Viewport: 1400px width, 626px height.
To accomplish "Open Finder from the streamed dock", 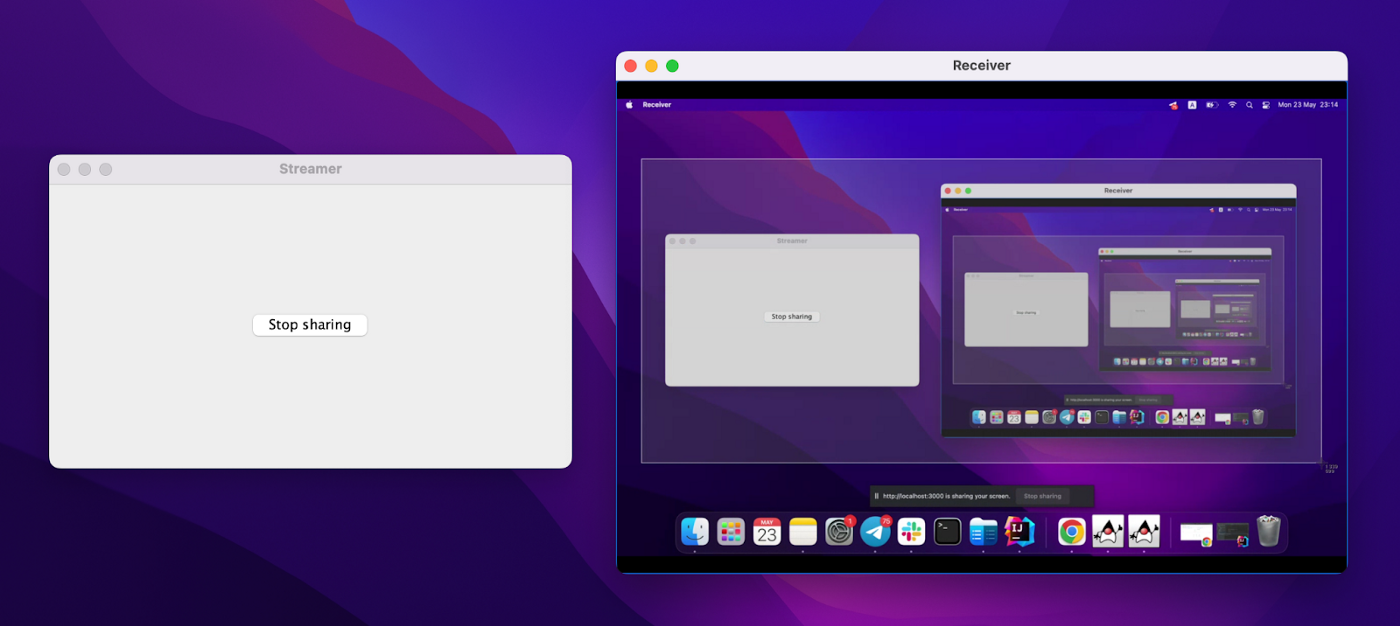I will [x=695, y=531].
